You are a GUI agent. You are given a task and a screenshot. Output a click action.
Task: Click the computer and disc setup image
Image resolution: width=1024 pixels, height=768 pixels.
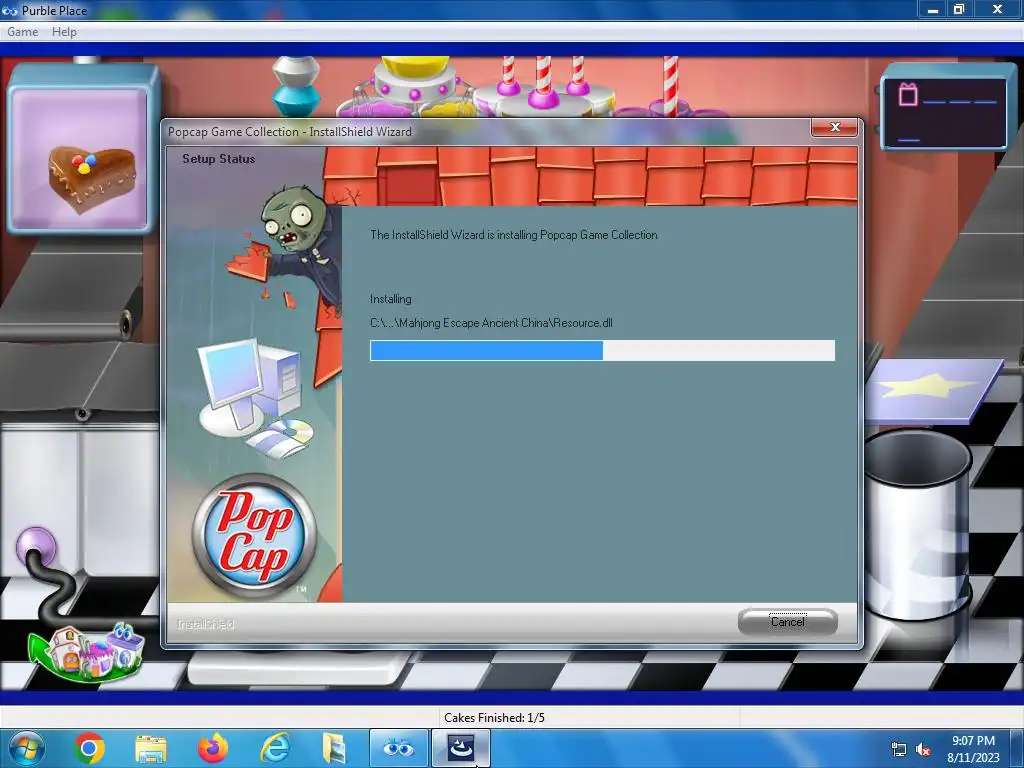tap(256, 398)
